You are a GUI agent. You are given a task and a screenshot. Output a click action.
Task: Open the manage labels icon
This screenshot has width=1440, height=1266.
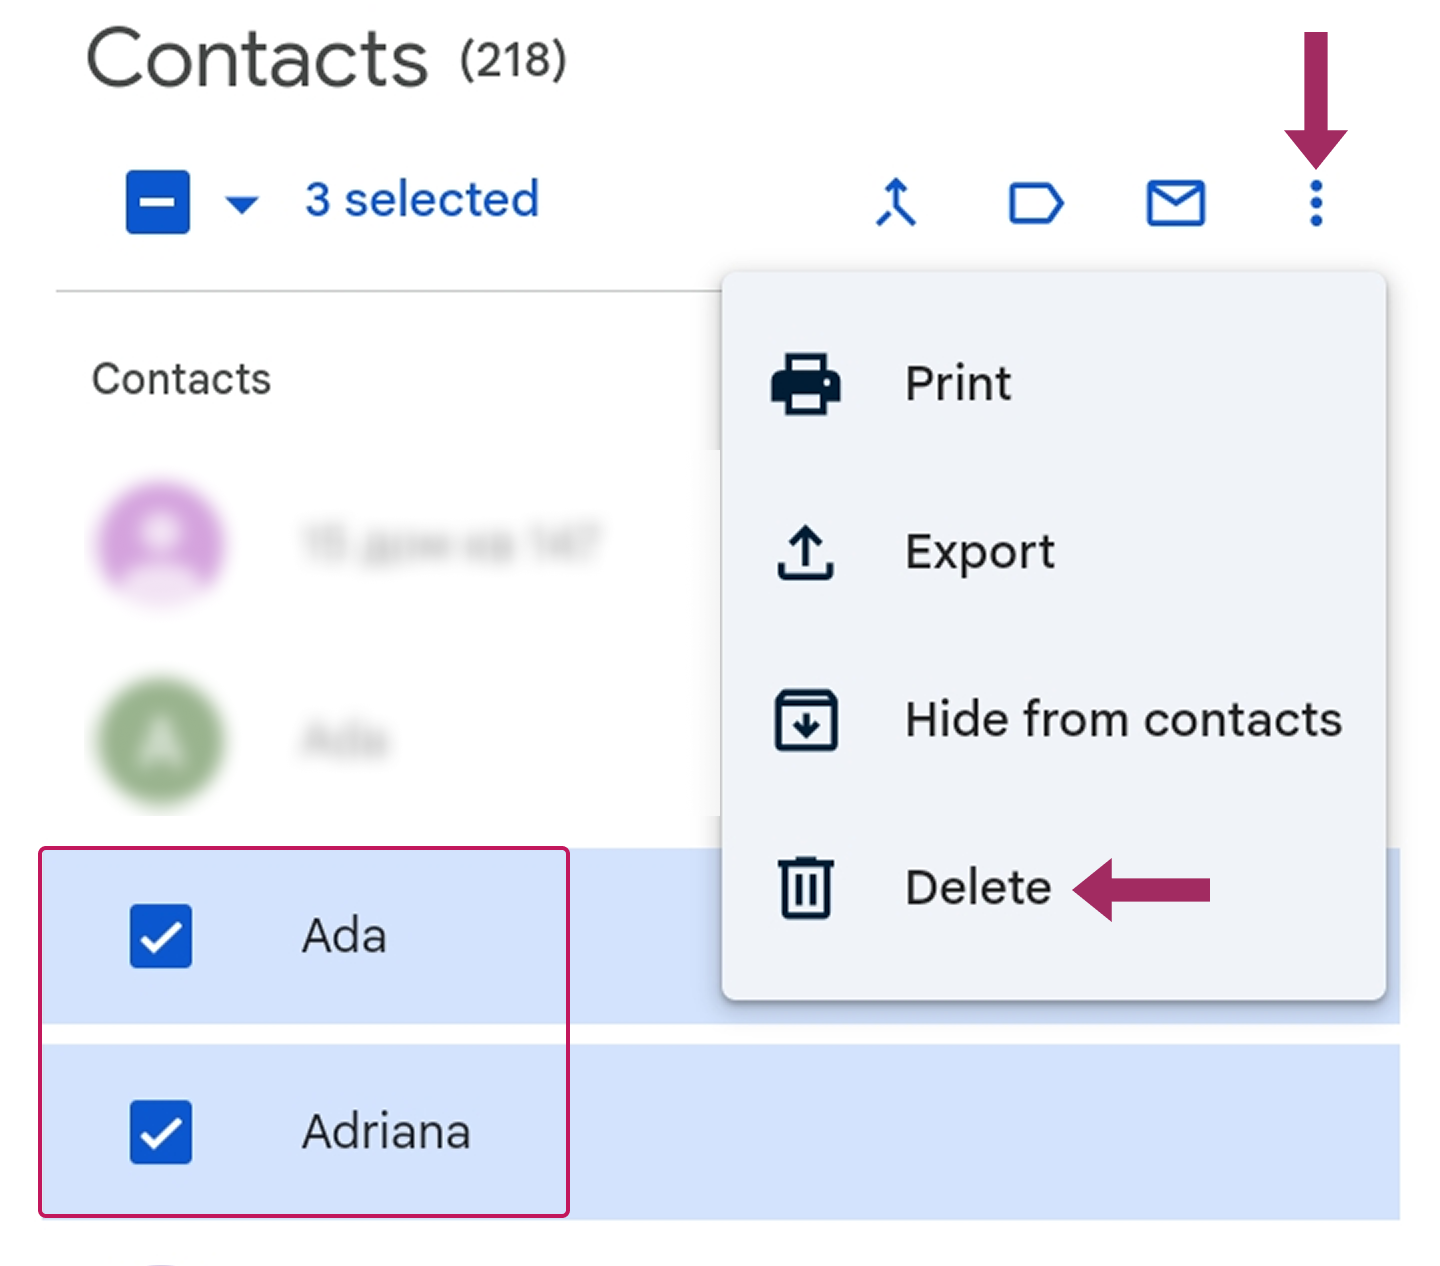click(x=1035, y=203)
